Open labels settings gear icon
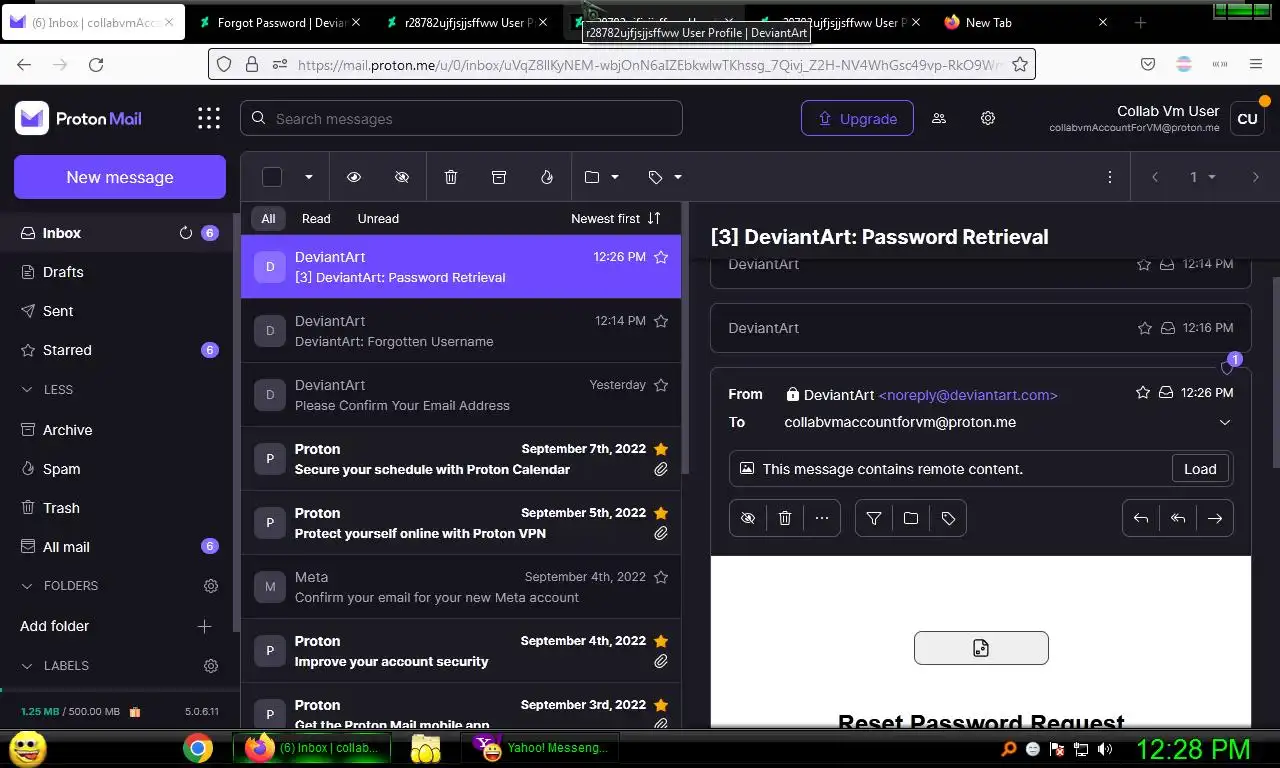 click(x=211, y=666)
